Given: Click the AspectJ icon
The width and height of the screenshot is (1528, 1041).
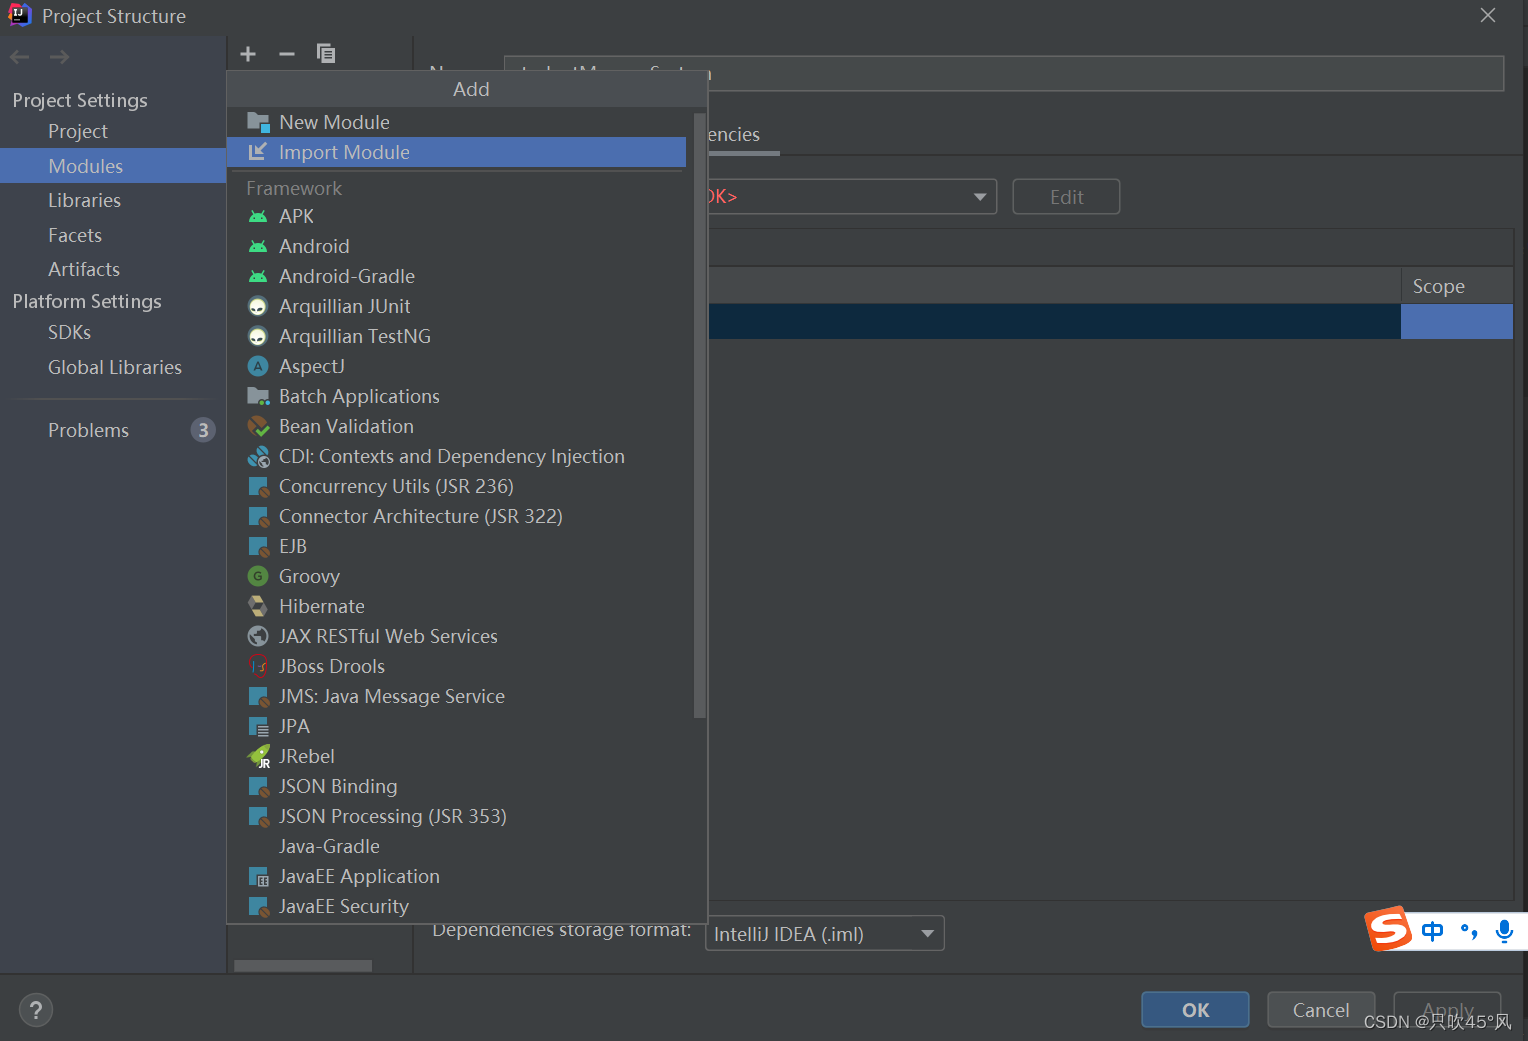Looking at the screenshot, I should (x=258, y=366).
